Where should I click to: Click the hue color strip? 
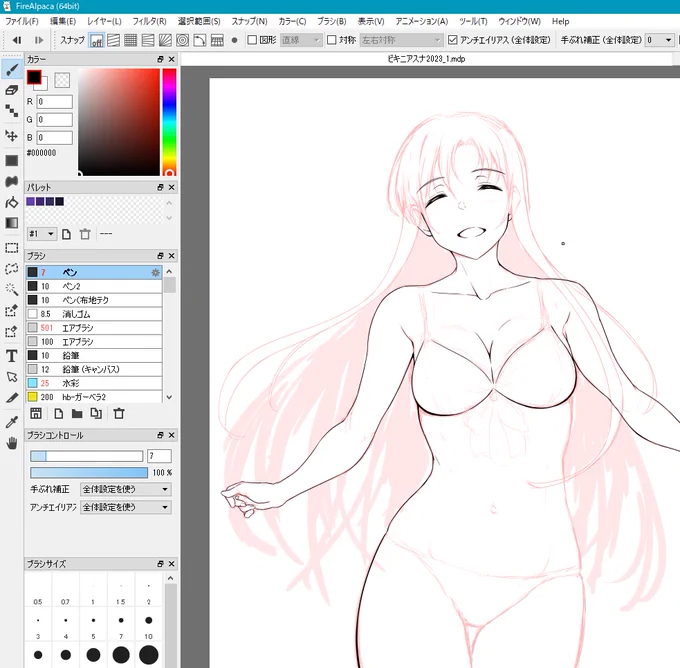tap(169, 122)
